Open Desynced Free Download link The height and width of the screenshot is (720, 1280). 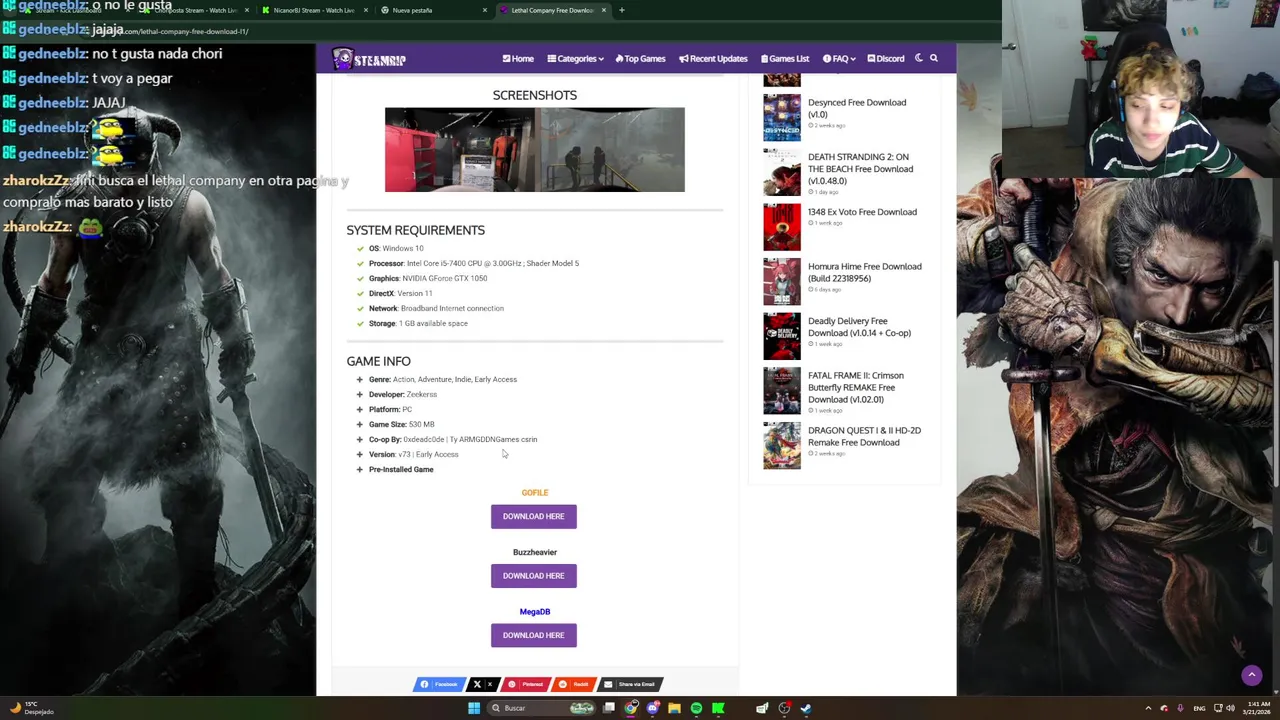click(857, 108)
